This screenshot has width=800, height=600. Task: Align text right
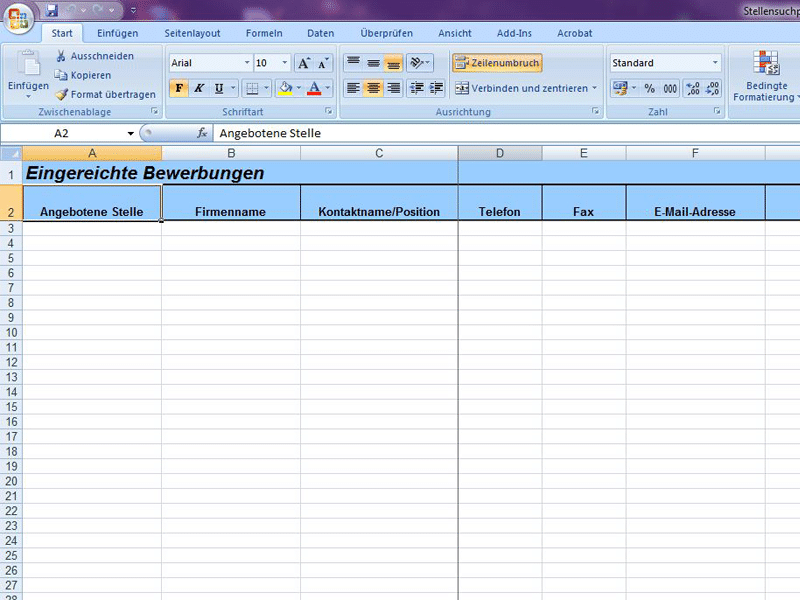pyautogui.click(x=393, y=88)
